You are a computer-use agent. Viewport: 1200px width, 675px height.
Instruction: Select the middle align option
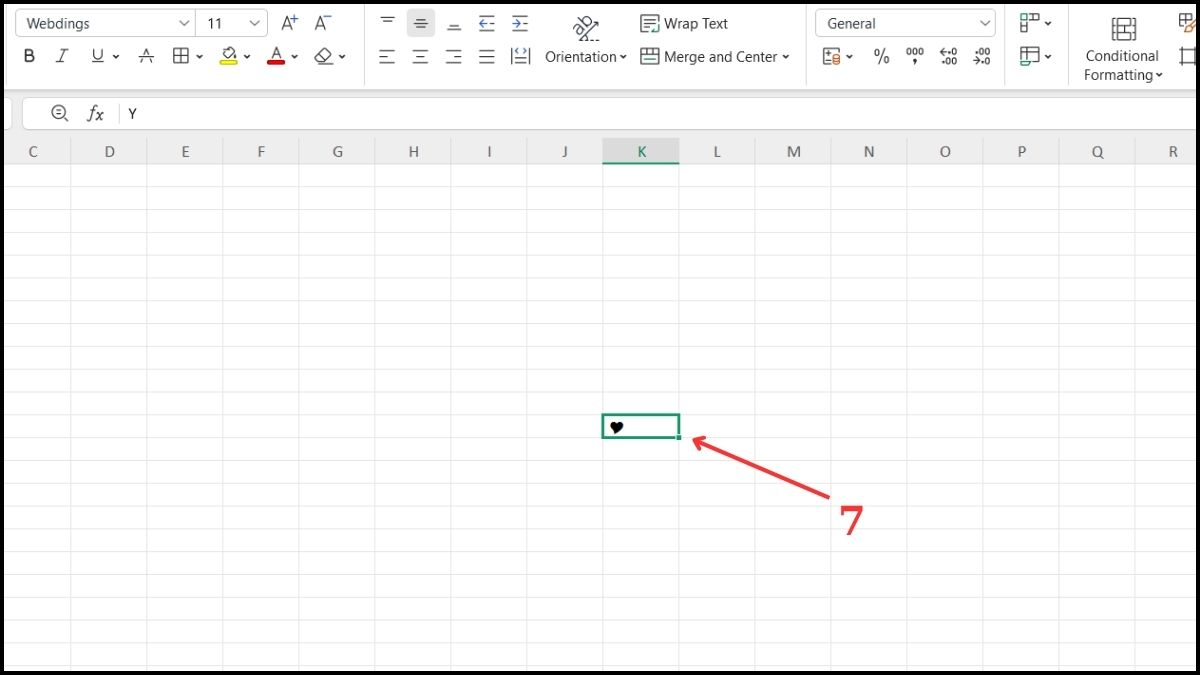[x=421, y=22]
